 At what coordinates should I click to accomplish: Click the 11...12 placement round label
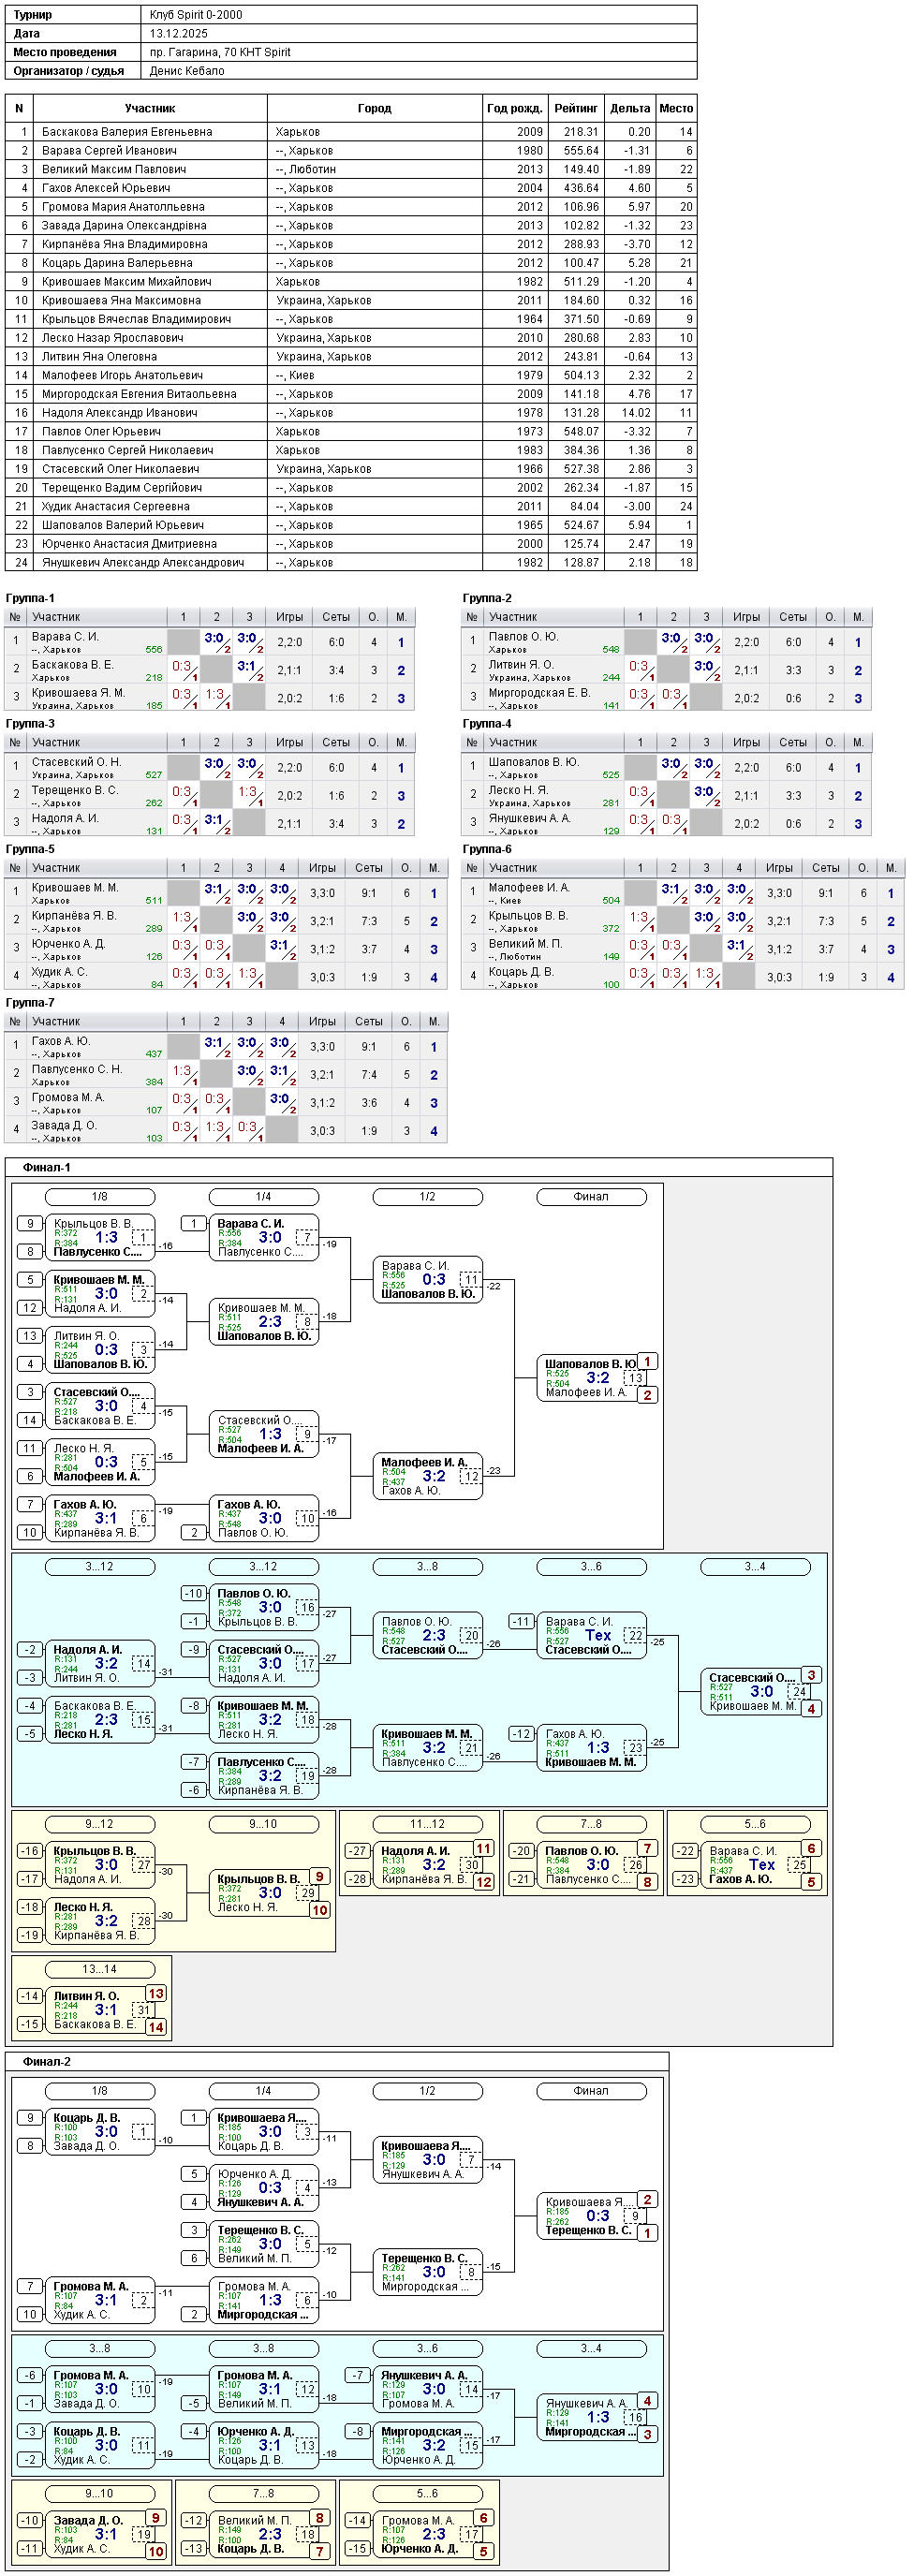pos(427,1824)
